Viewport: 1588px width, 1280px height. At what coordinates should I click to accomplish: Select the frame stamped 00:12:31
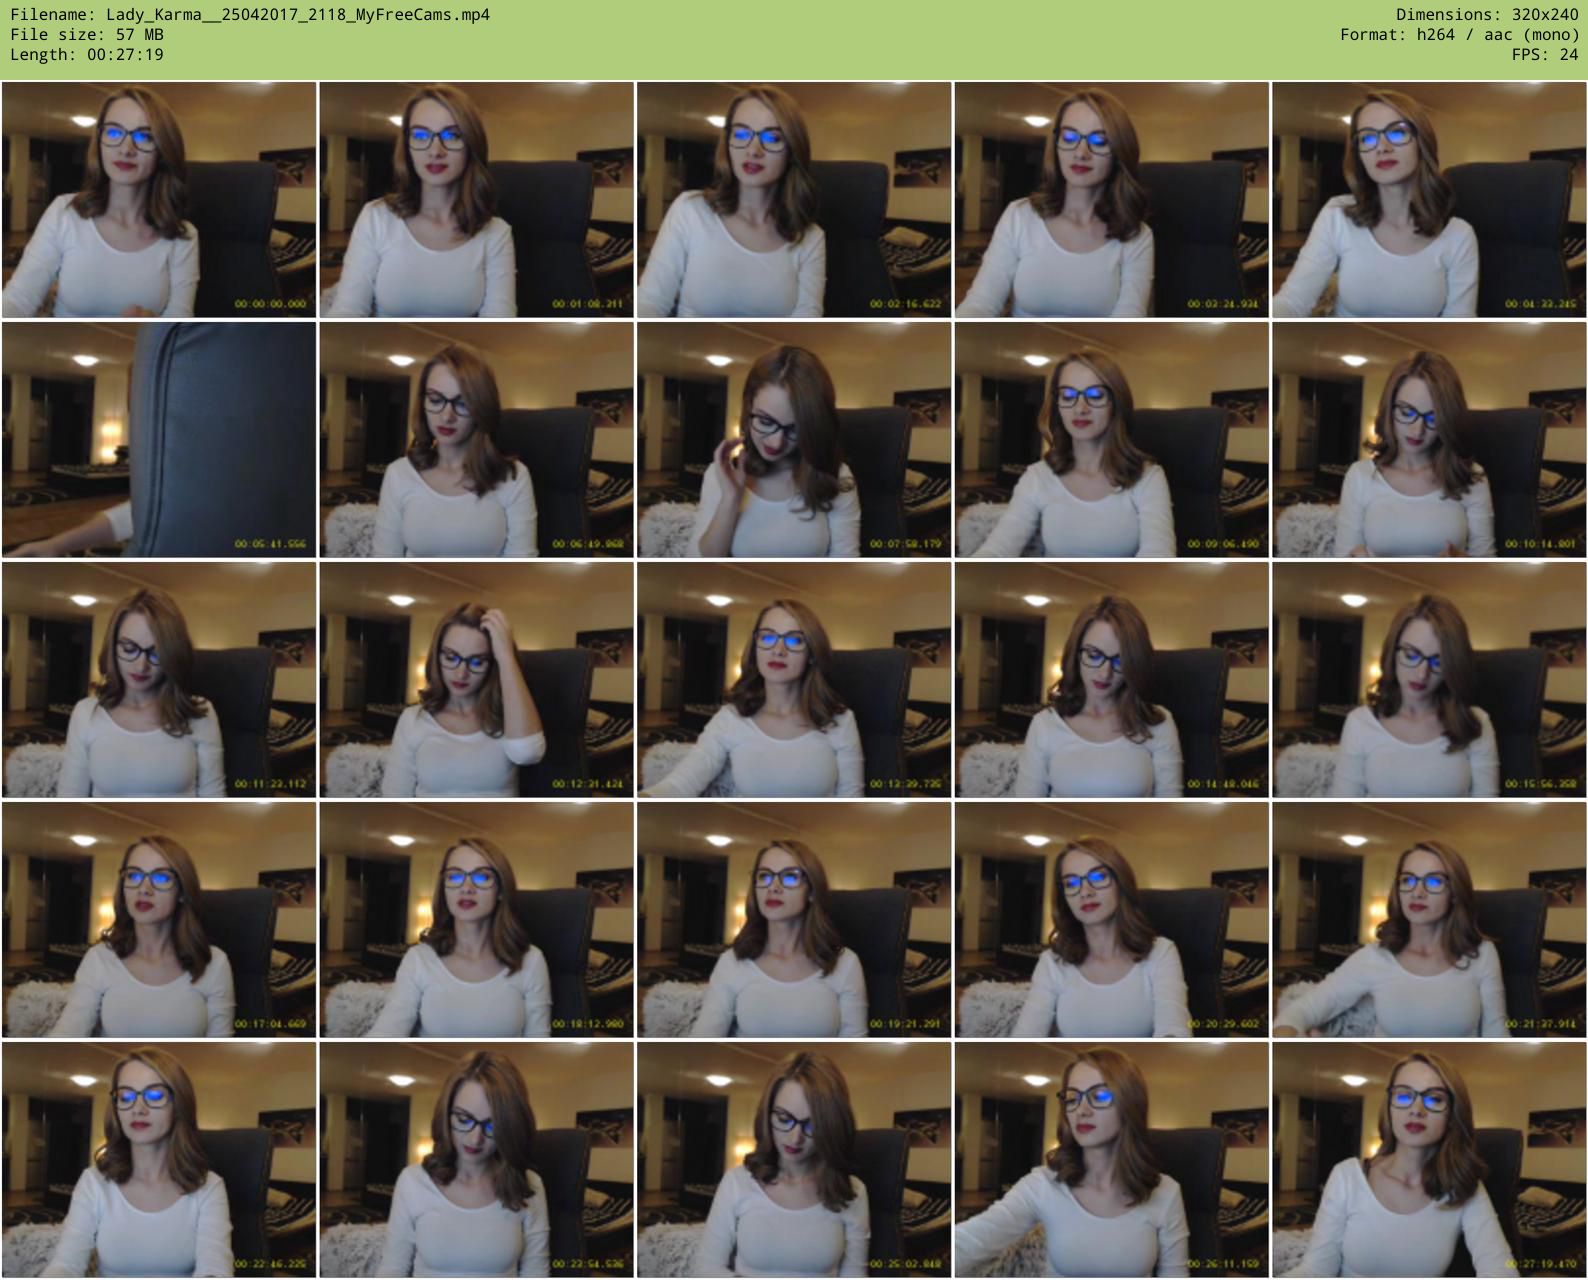click(476, 679)
